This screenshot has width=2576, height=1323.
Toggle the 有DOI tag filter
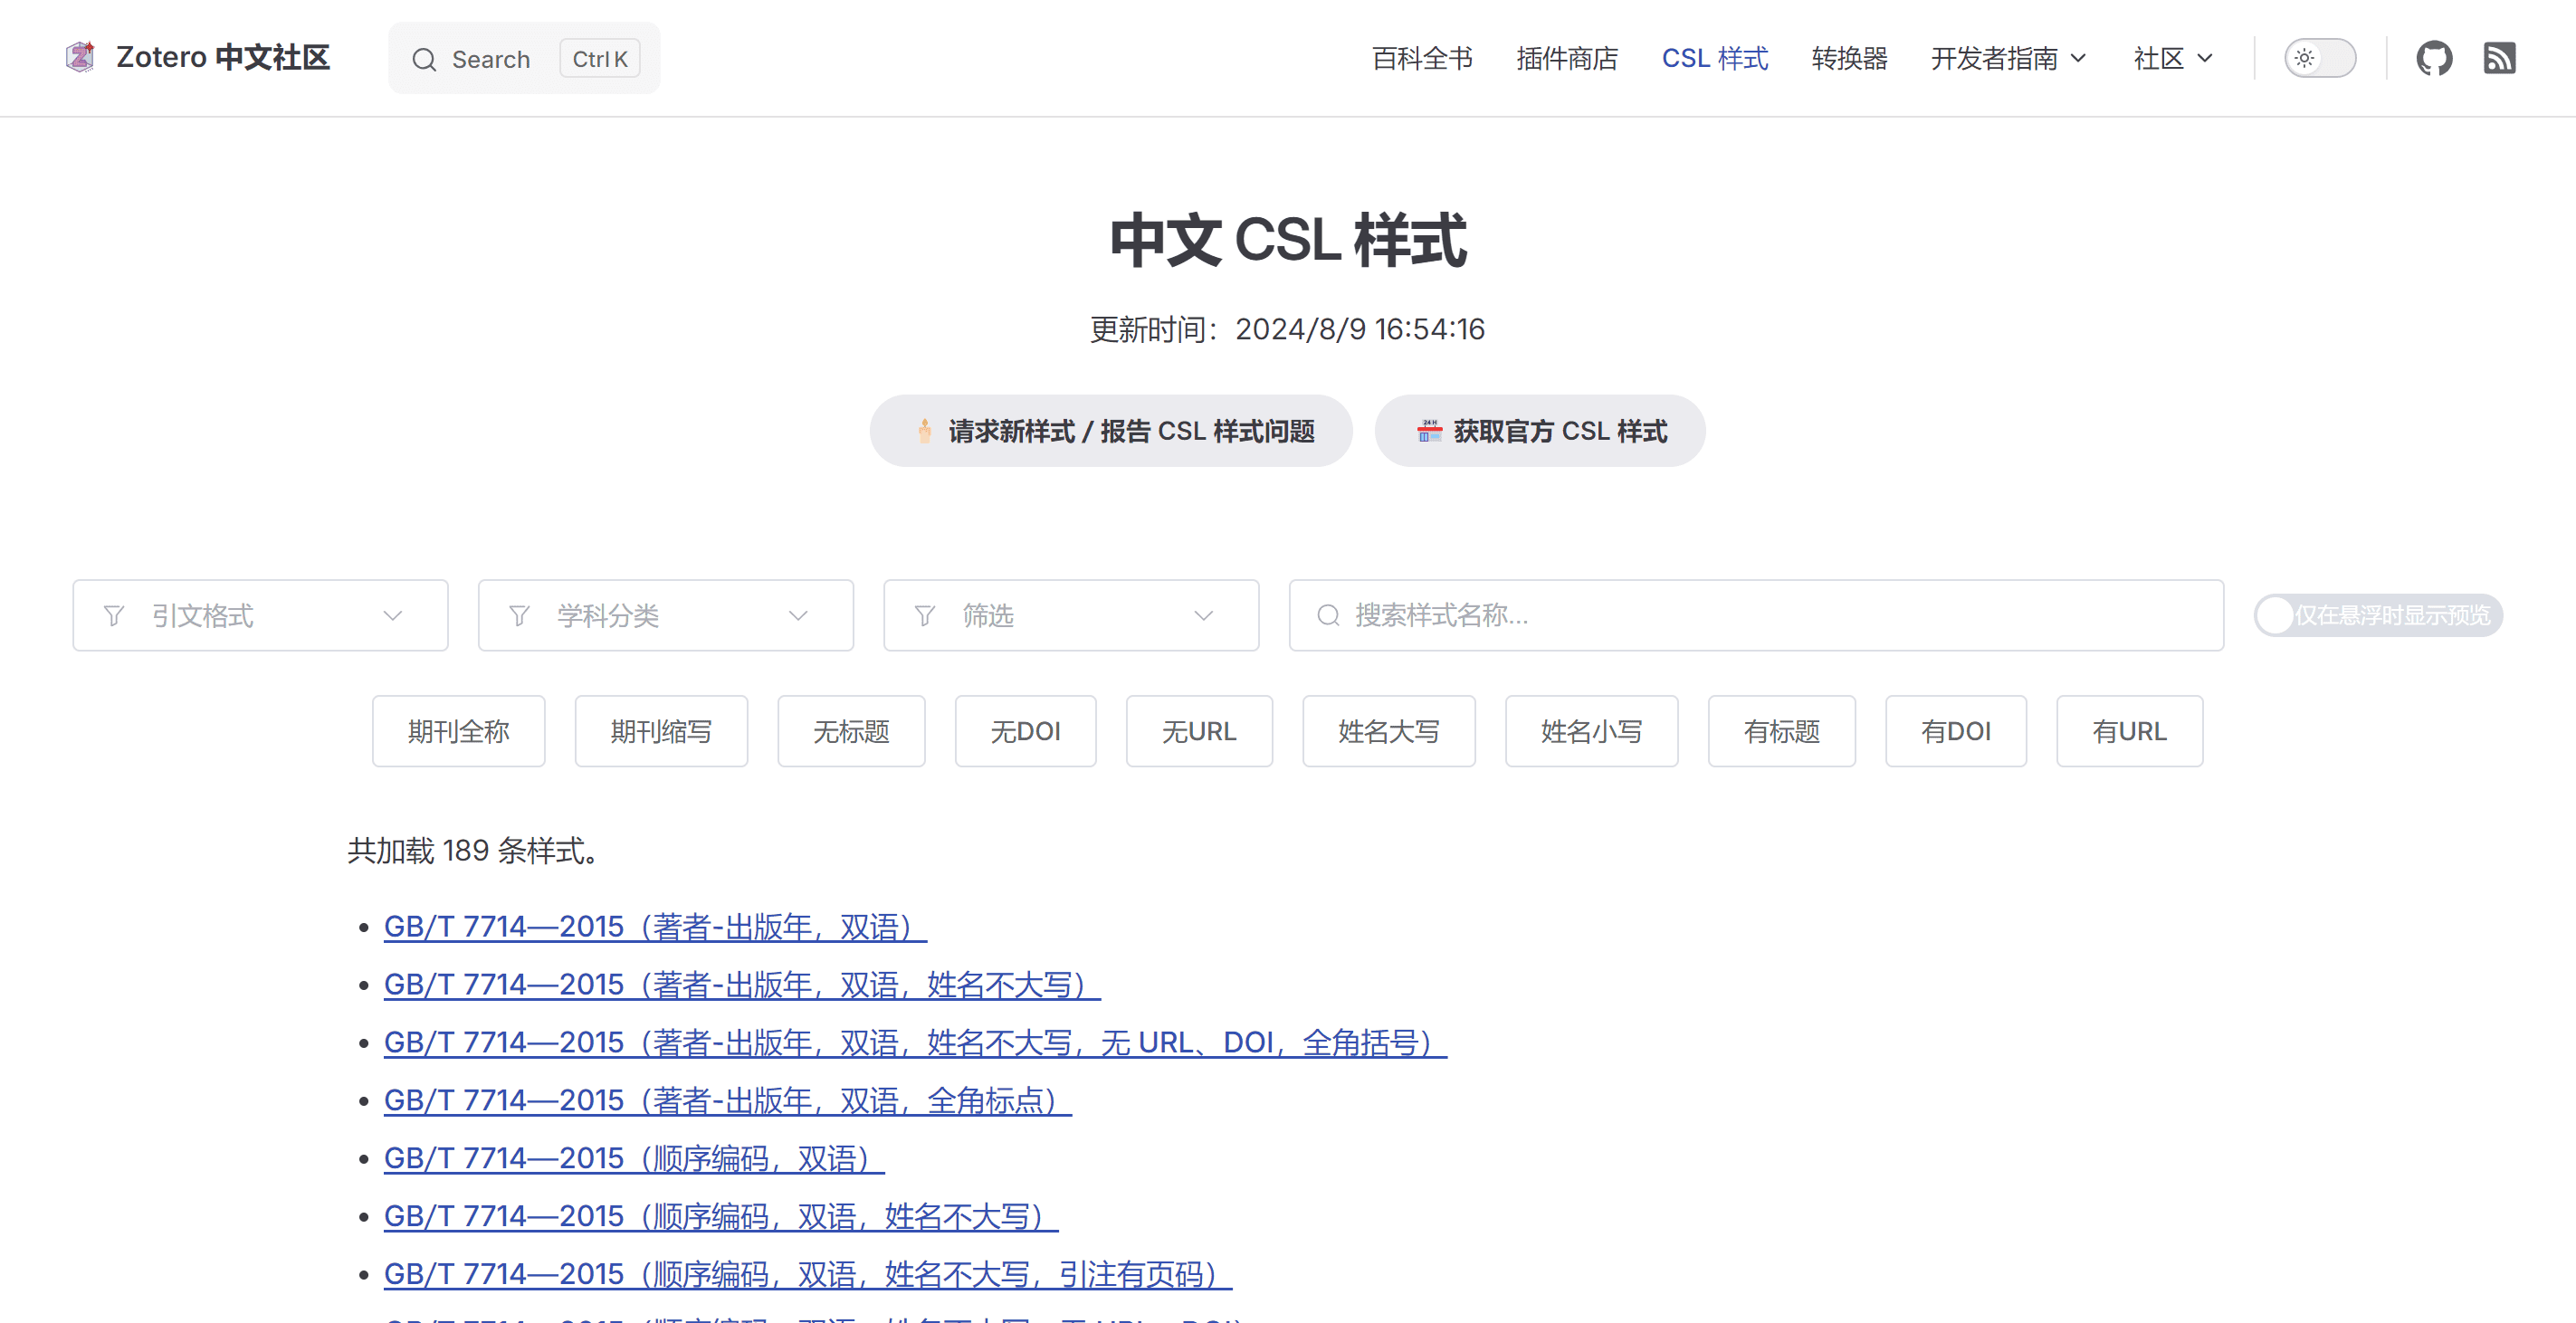coord(1956,731)
